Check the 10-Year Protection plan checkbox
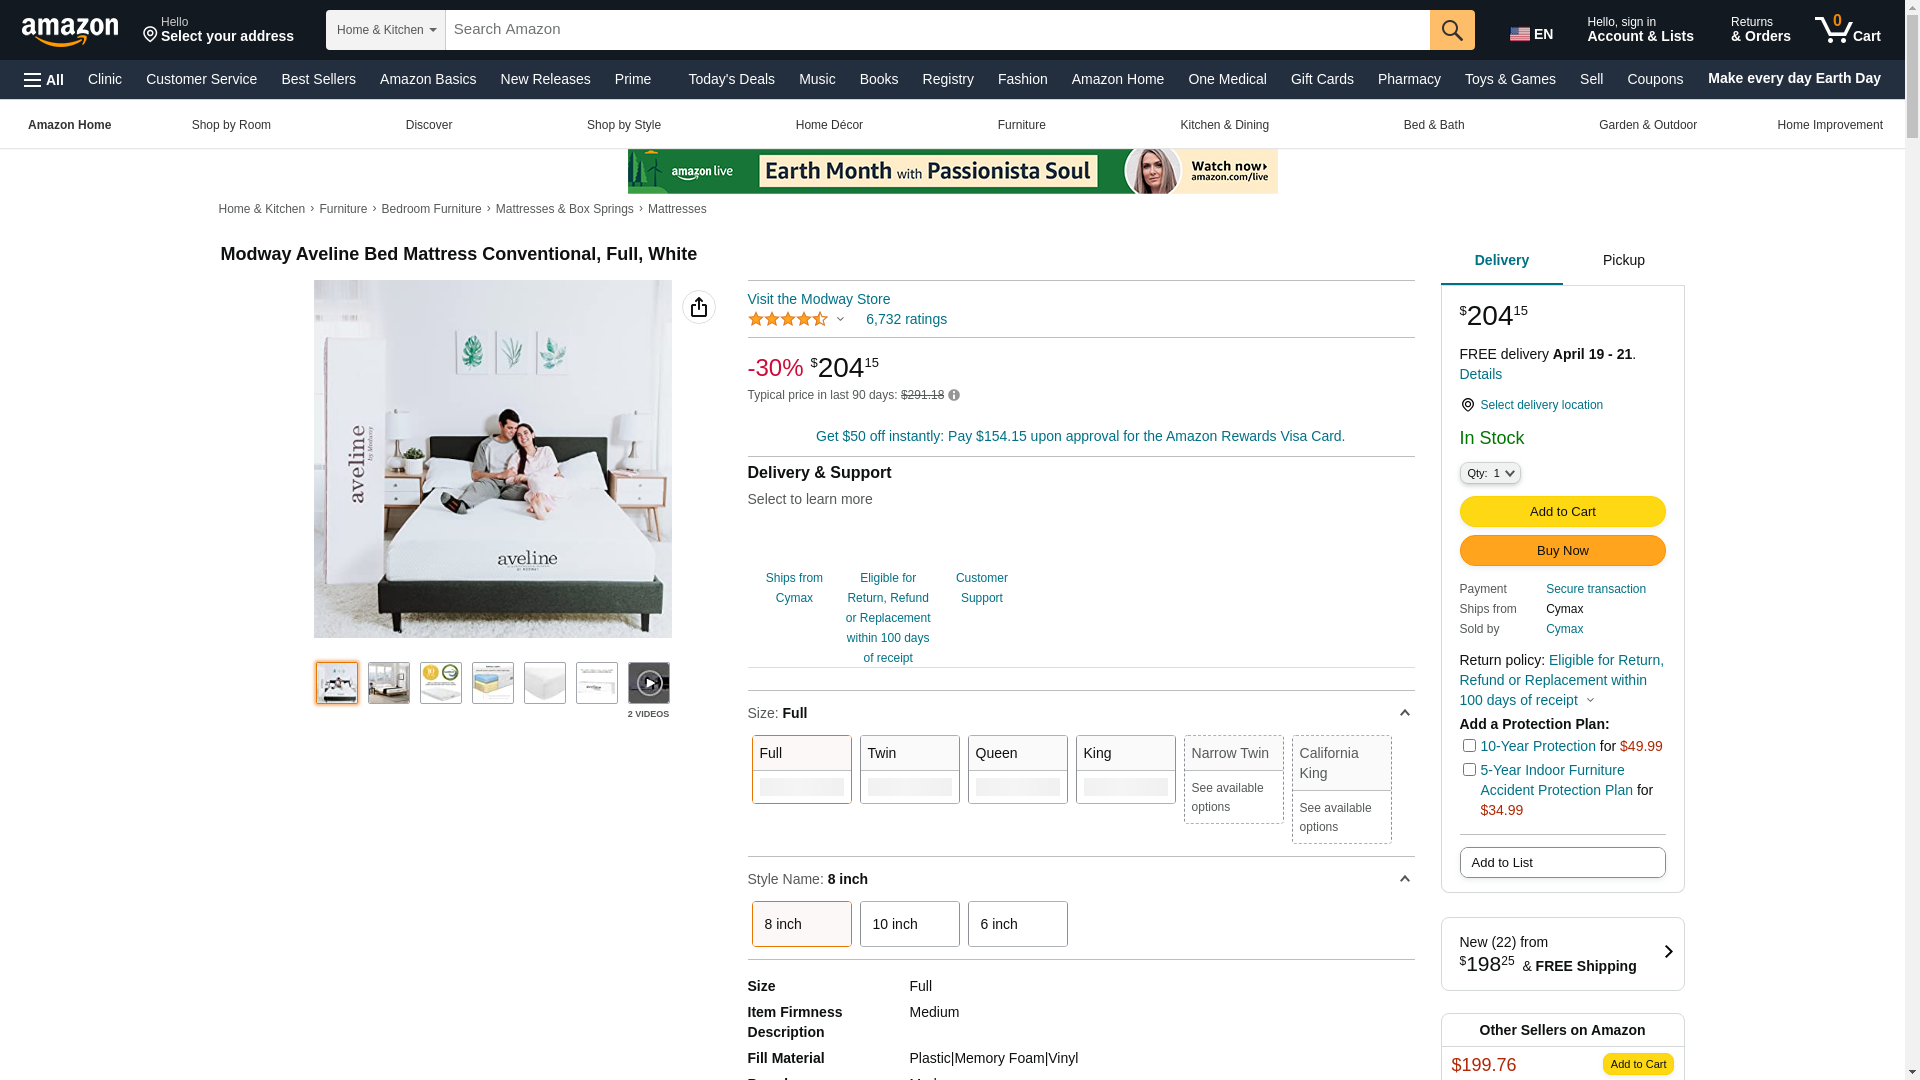The width and height of the screenshot is (1920, 1080). (1469, 746)
